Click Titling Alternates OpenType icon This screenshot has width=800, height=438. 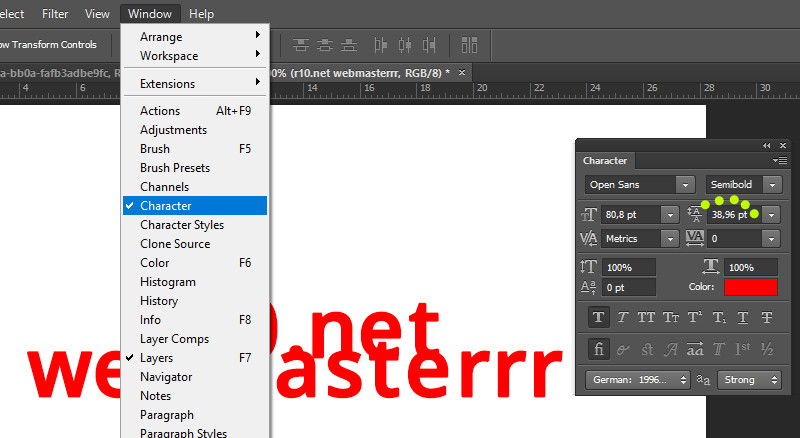click(x=719, y=350)
